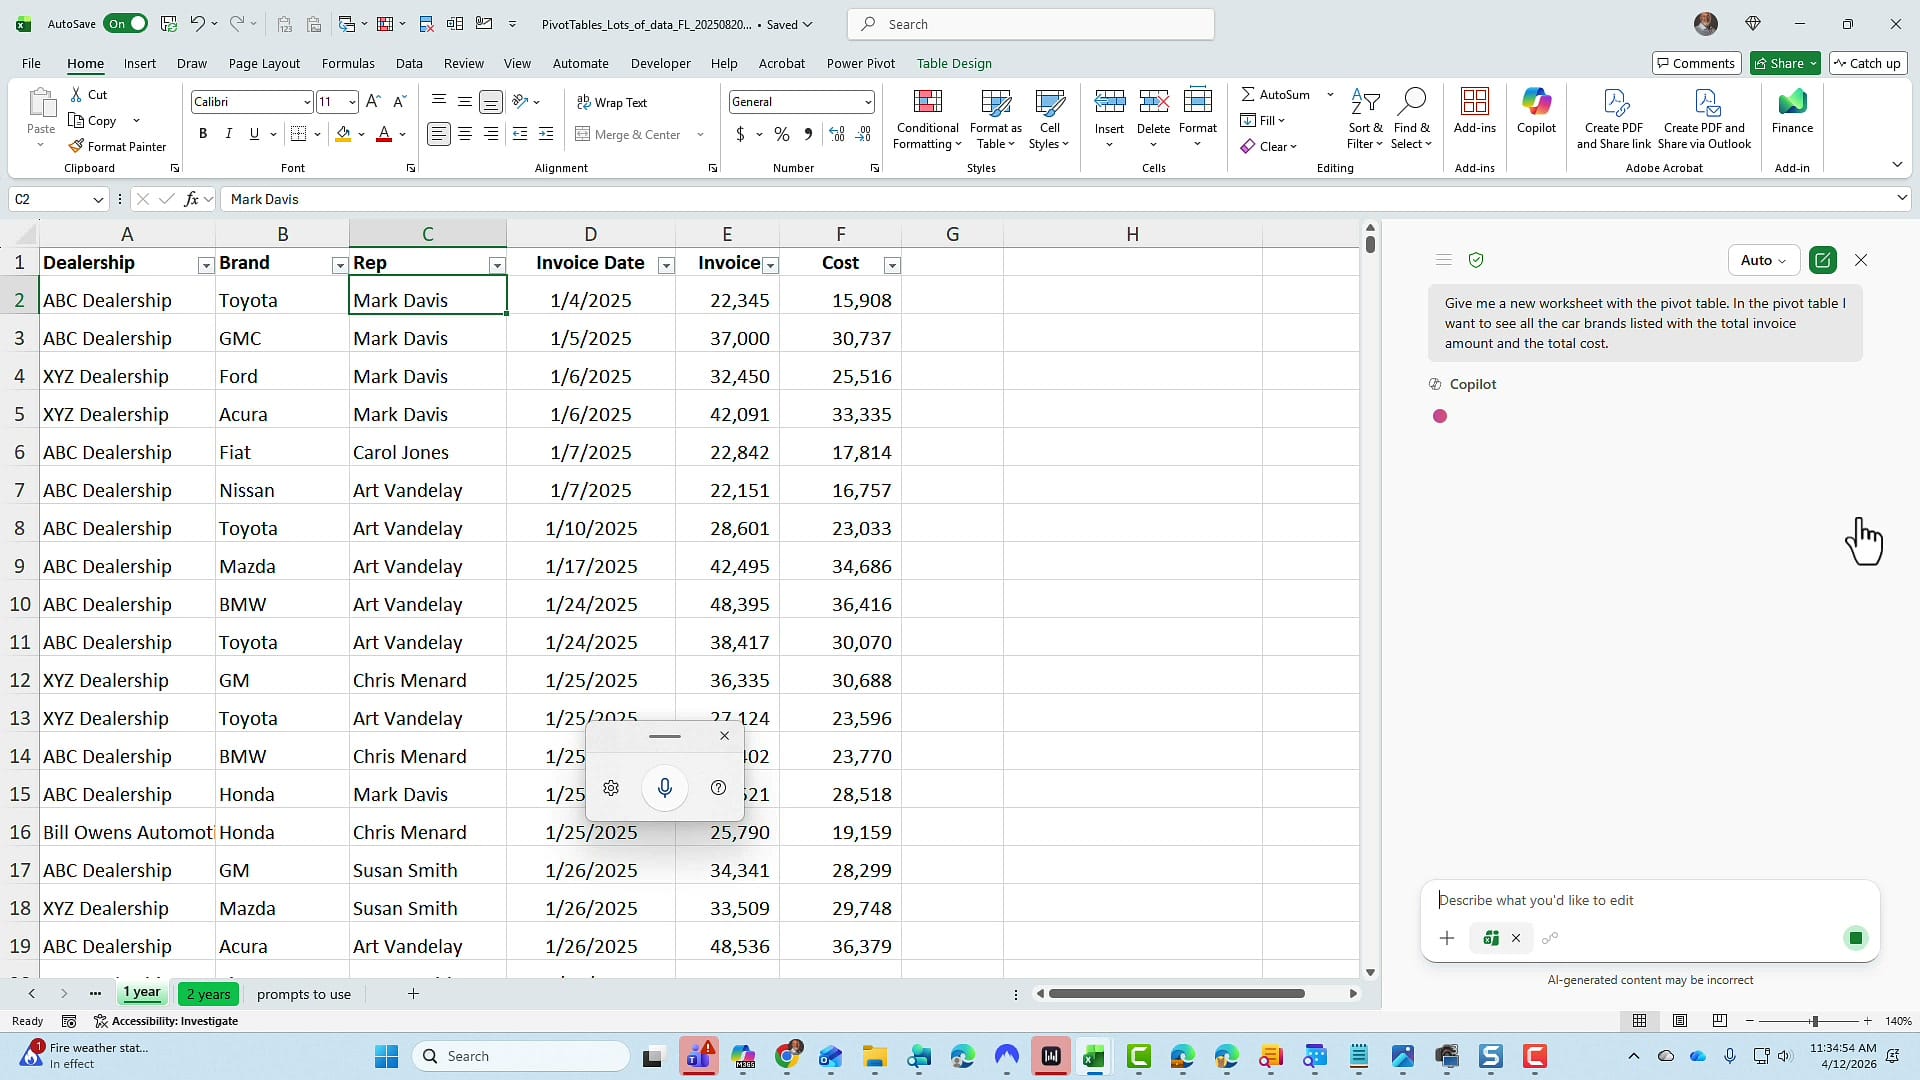Click the Finance add-in icon
Screen dimensions: 1920x1080
(x=1791, y=113)
